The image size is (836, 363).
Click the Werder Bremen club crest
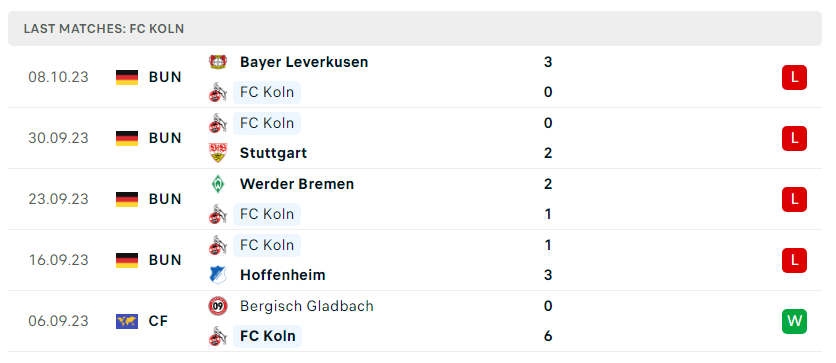coord(218,184)
